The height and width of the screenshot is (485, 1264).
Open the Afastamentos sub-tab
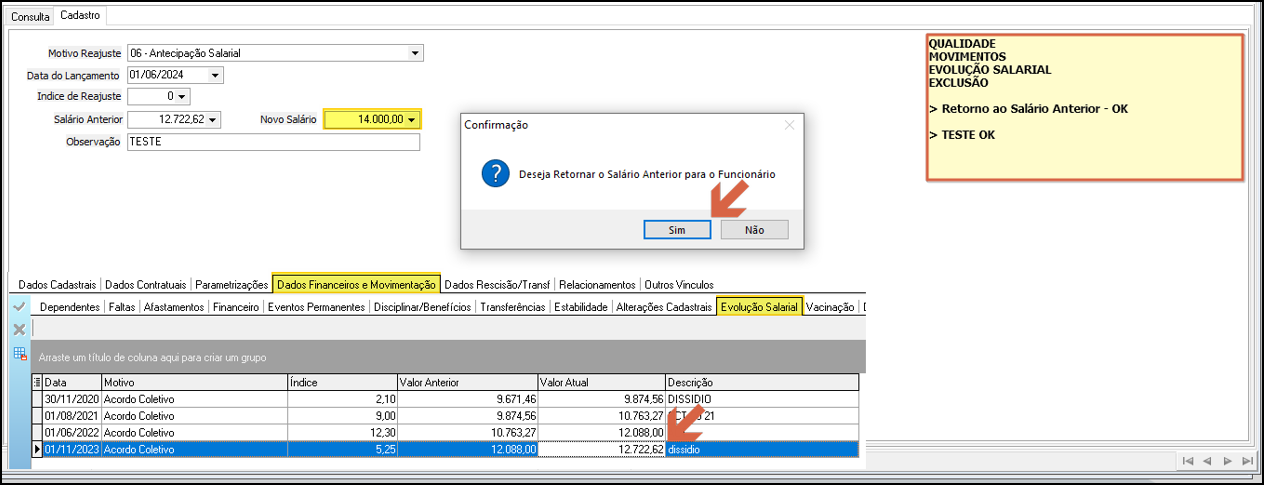(174, 307)
